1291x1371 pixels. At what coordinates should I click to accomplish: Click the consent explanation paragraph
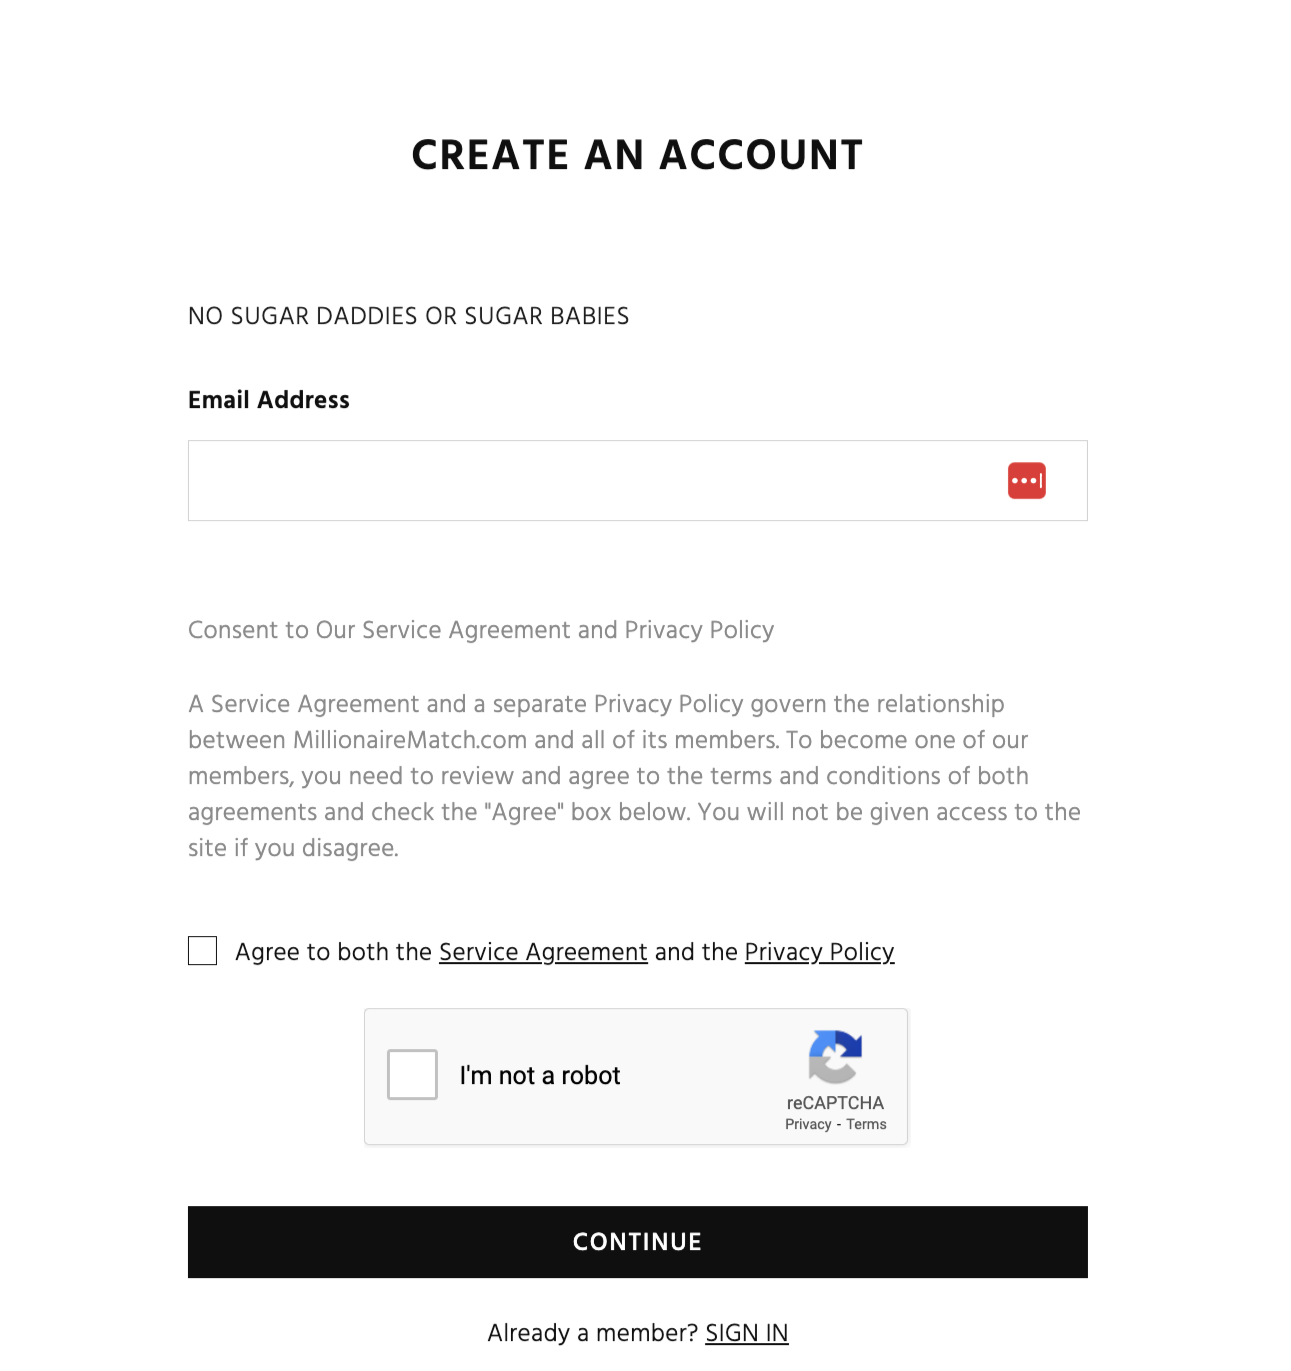coord(634,775)
